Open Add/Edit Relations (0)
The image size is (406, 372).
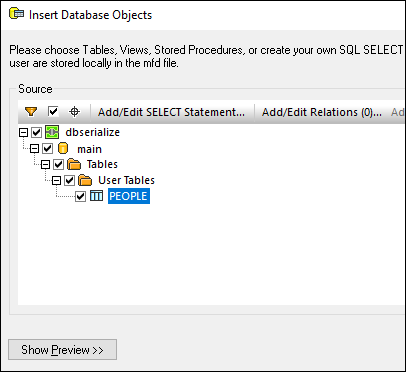click(x=322, y=112)
